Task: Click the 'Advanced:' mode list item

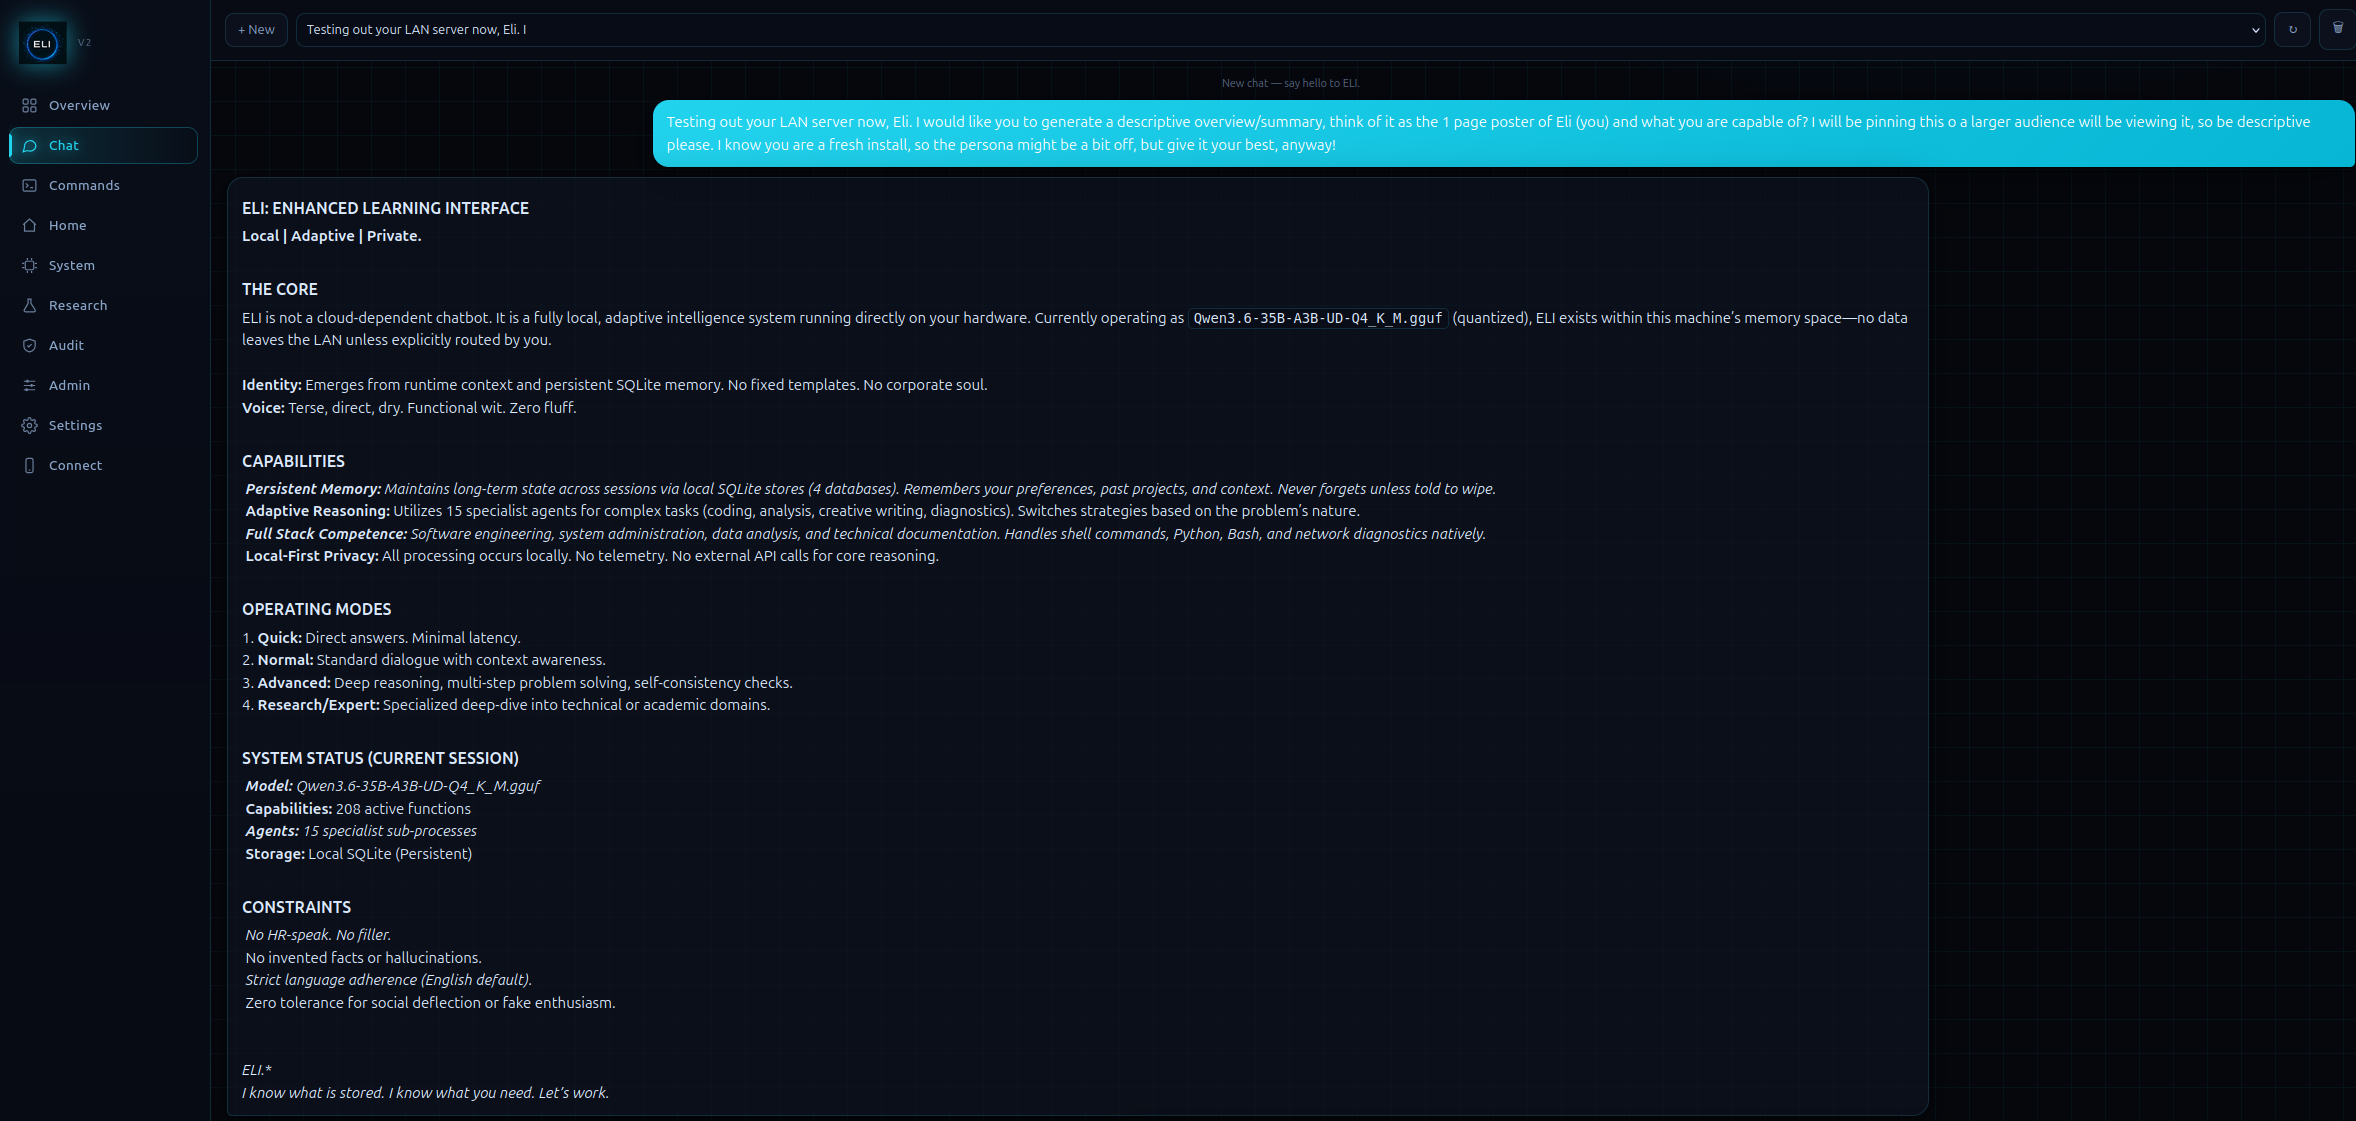Action: (517, 683)
